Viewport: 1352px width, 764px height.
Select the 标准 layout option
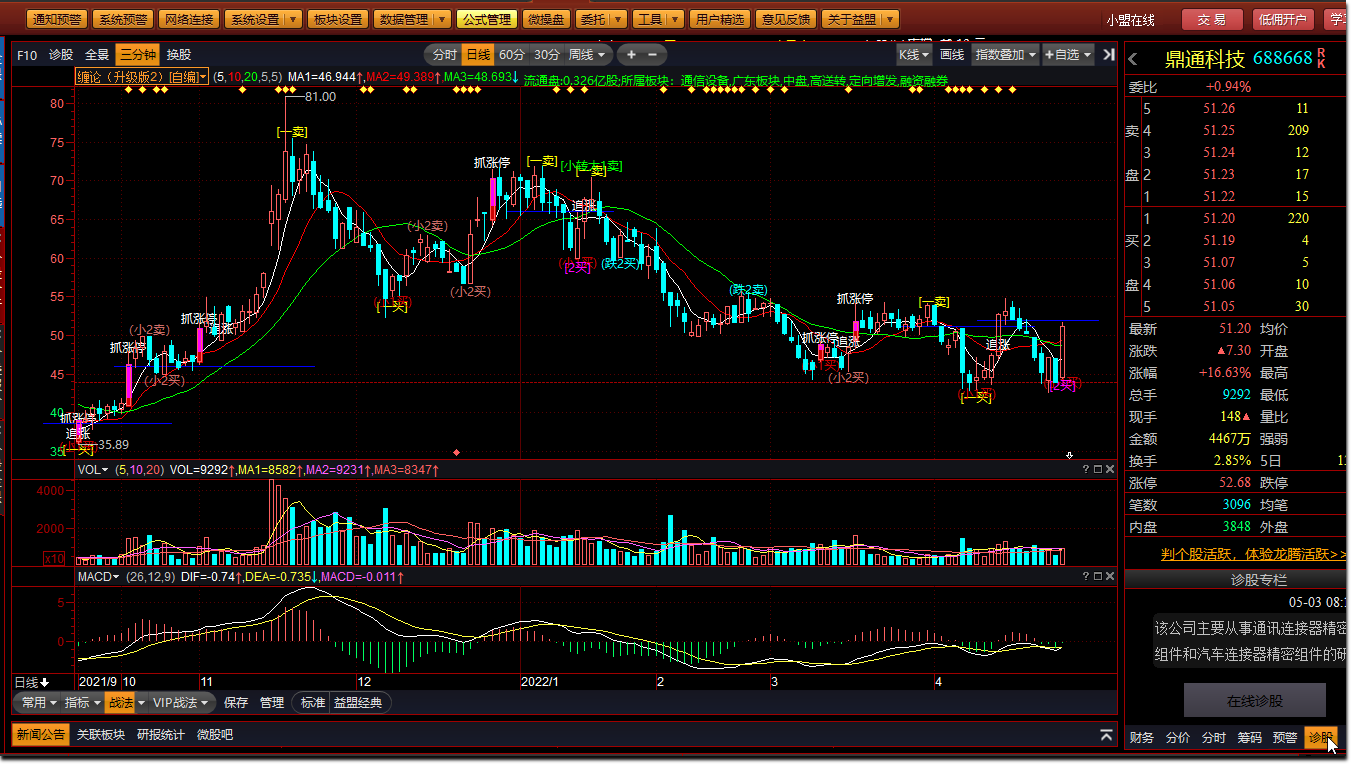click(313, 703)
